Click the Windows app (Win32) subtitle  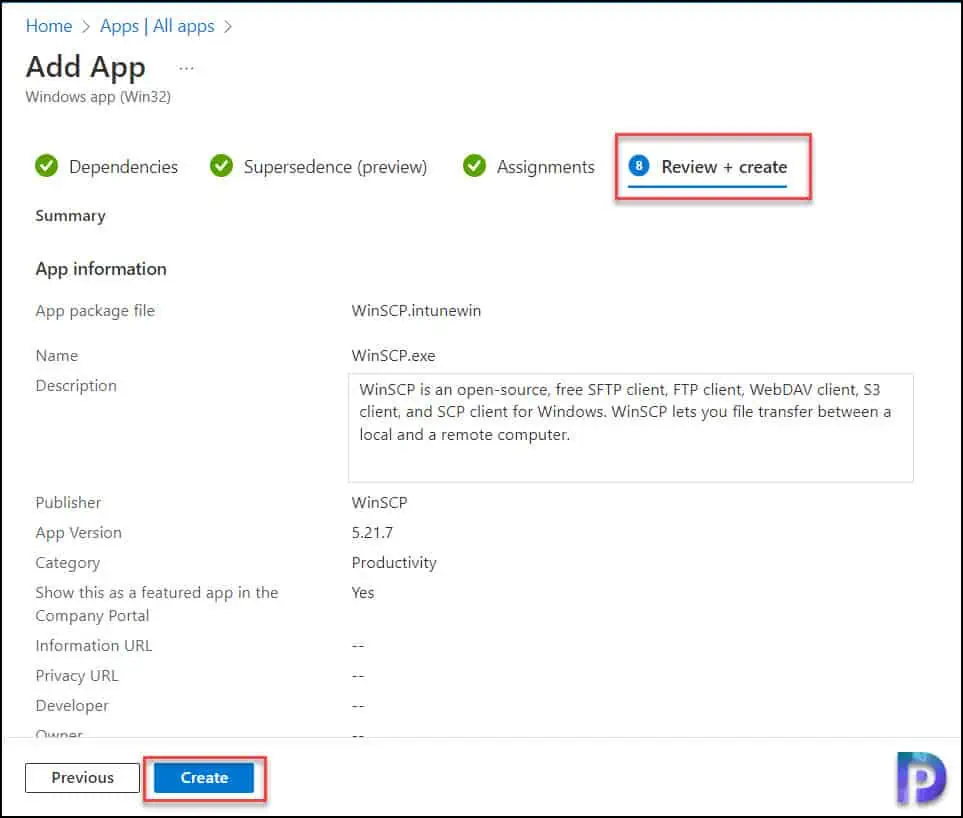[x=98, y=97]
